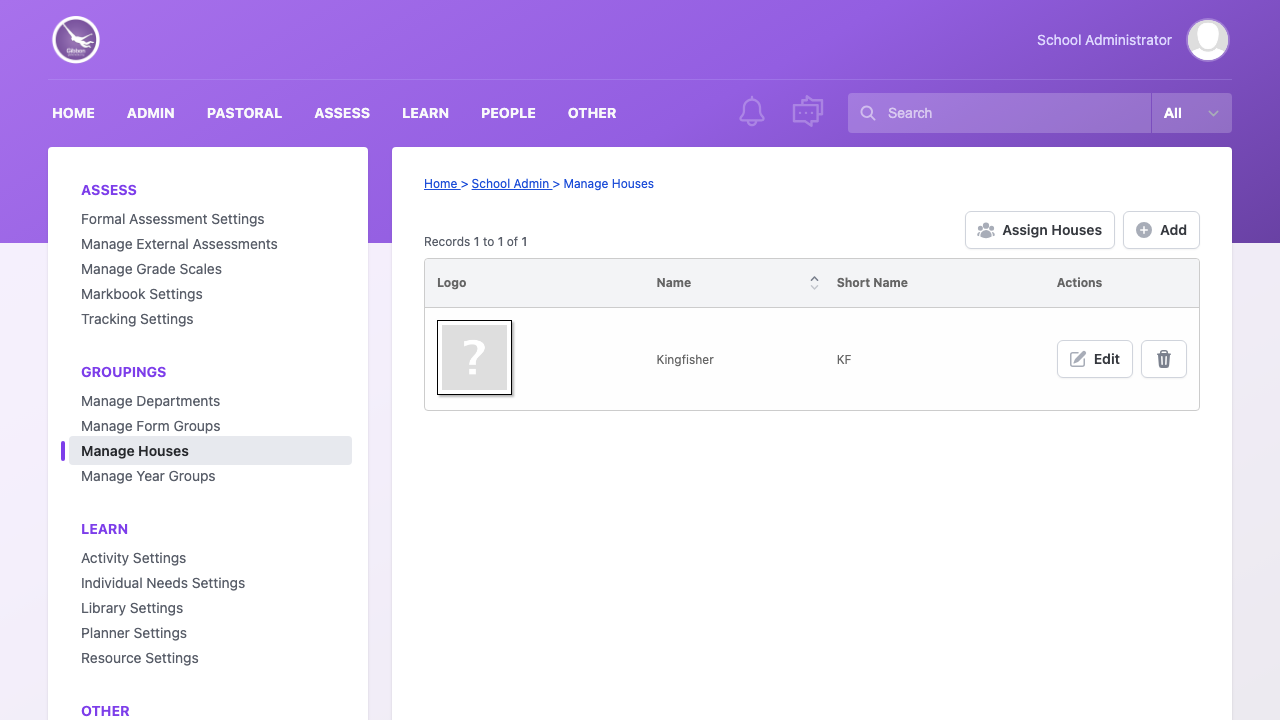Viewport: 1280px width, 720px height.
Task: Click the Kingfisher logo placeholder thumbnail
Action: 475,358
